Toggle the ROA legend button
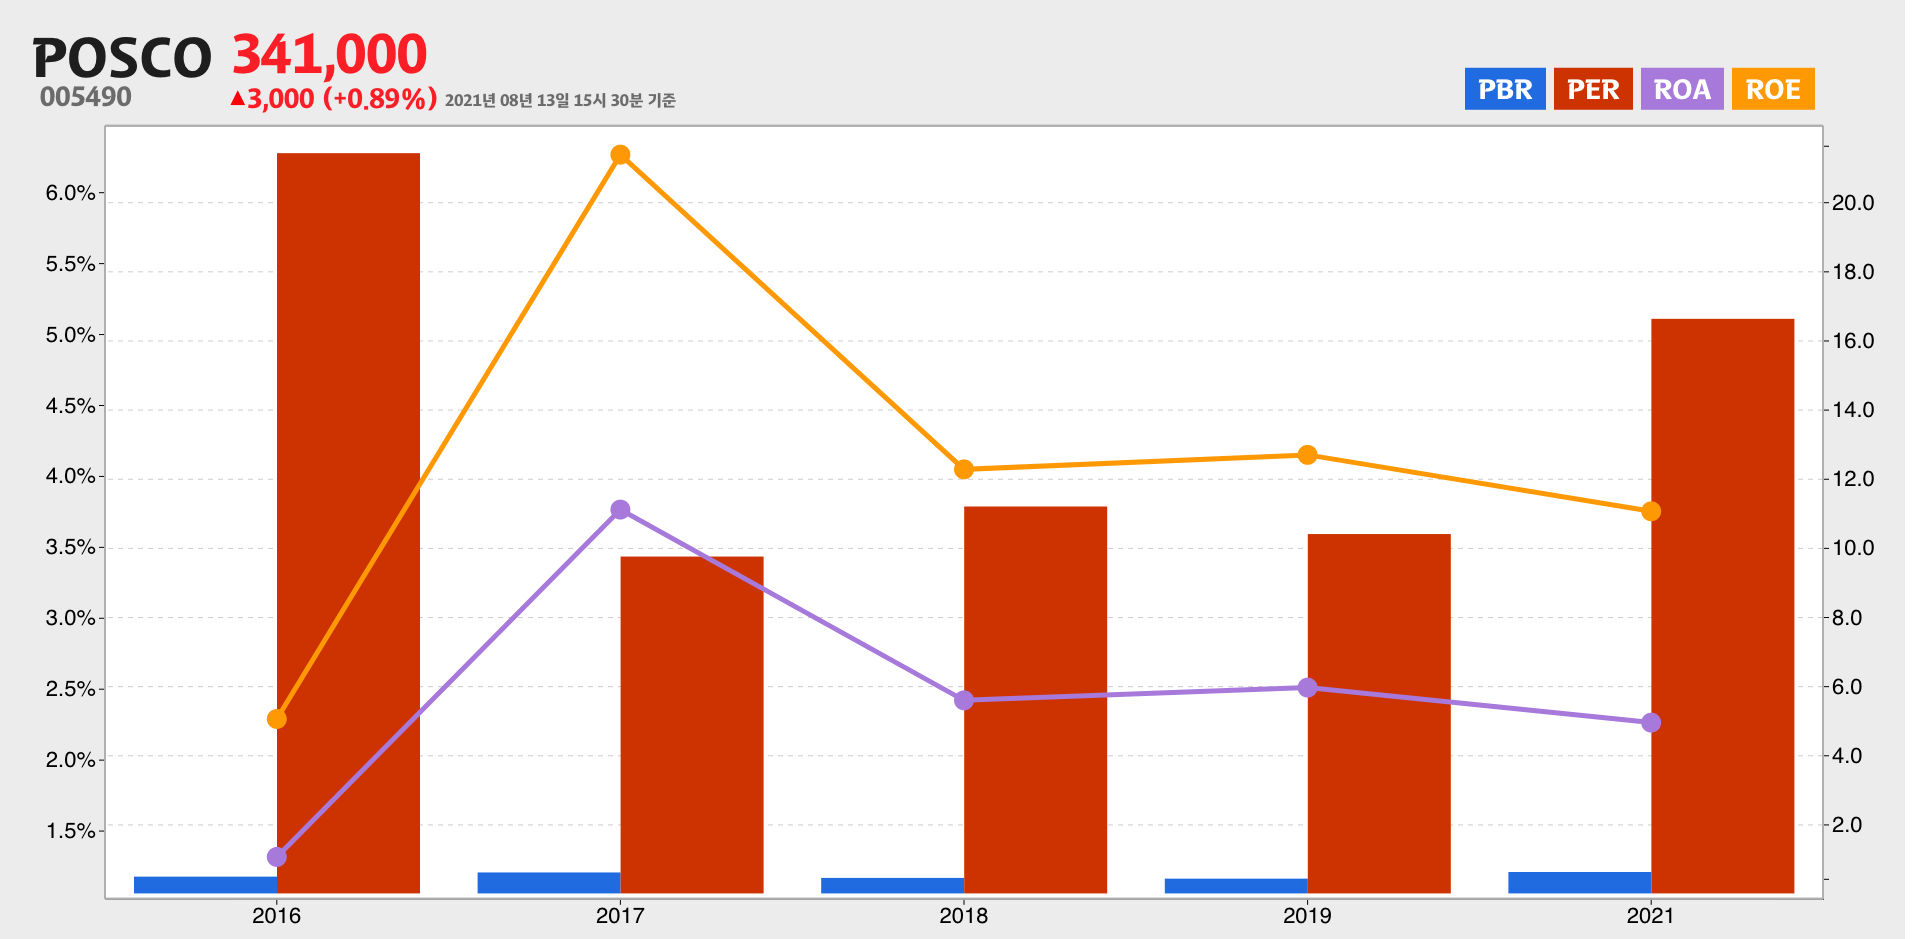The width and height of the screenshot is (1920, 939). (1682, 89)
